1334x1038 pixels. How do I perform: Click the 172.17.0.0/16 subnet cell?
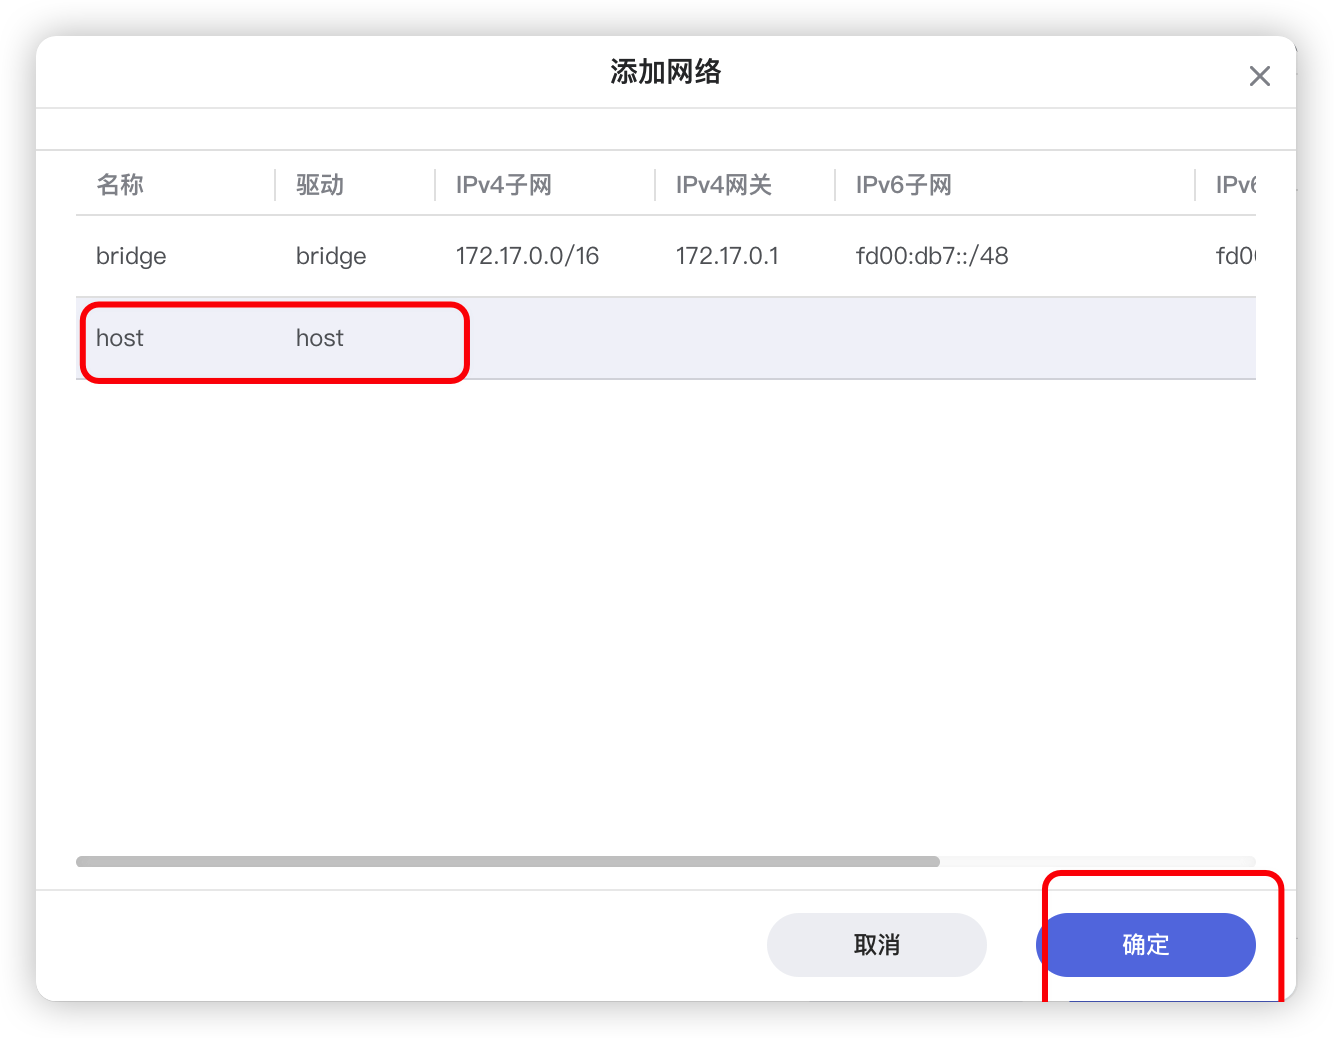(x=527, y=256)
